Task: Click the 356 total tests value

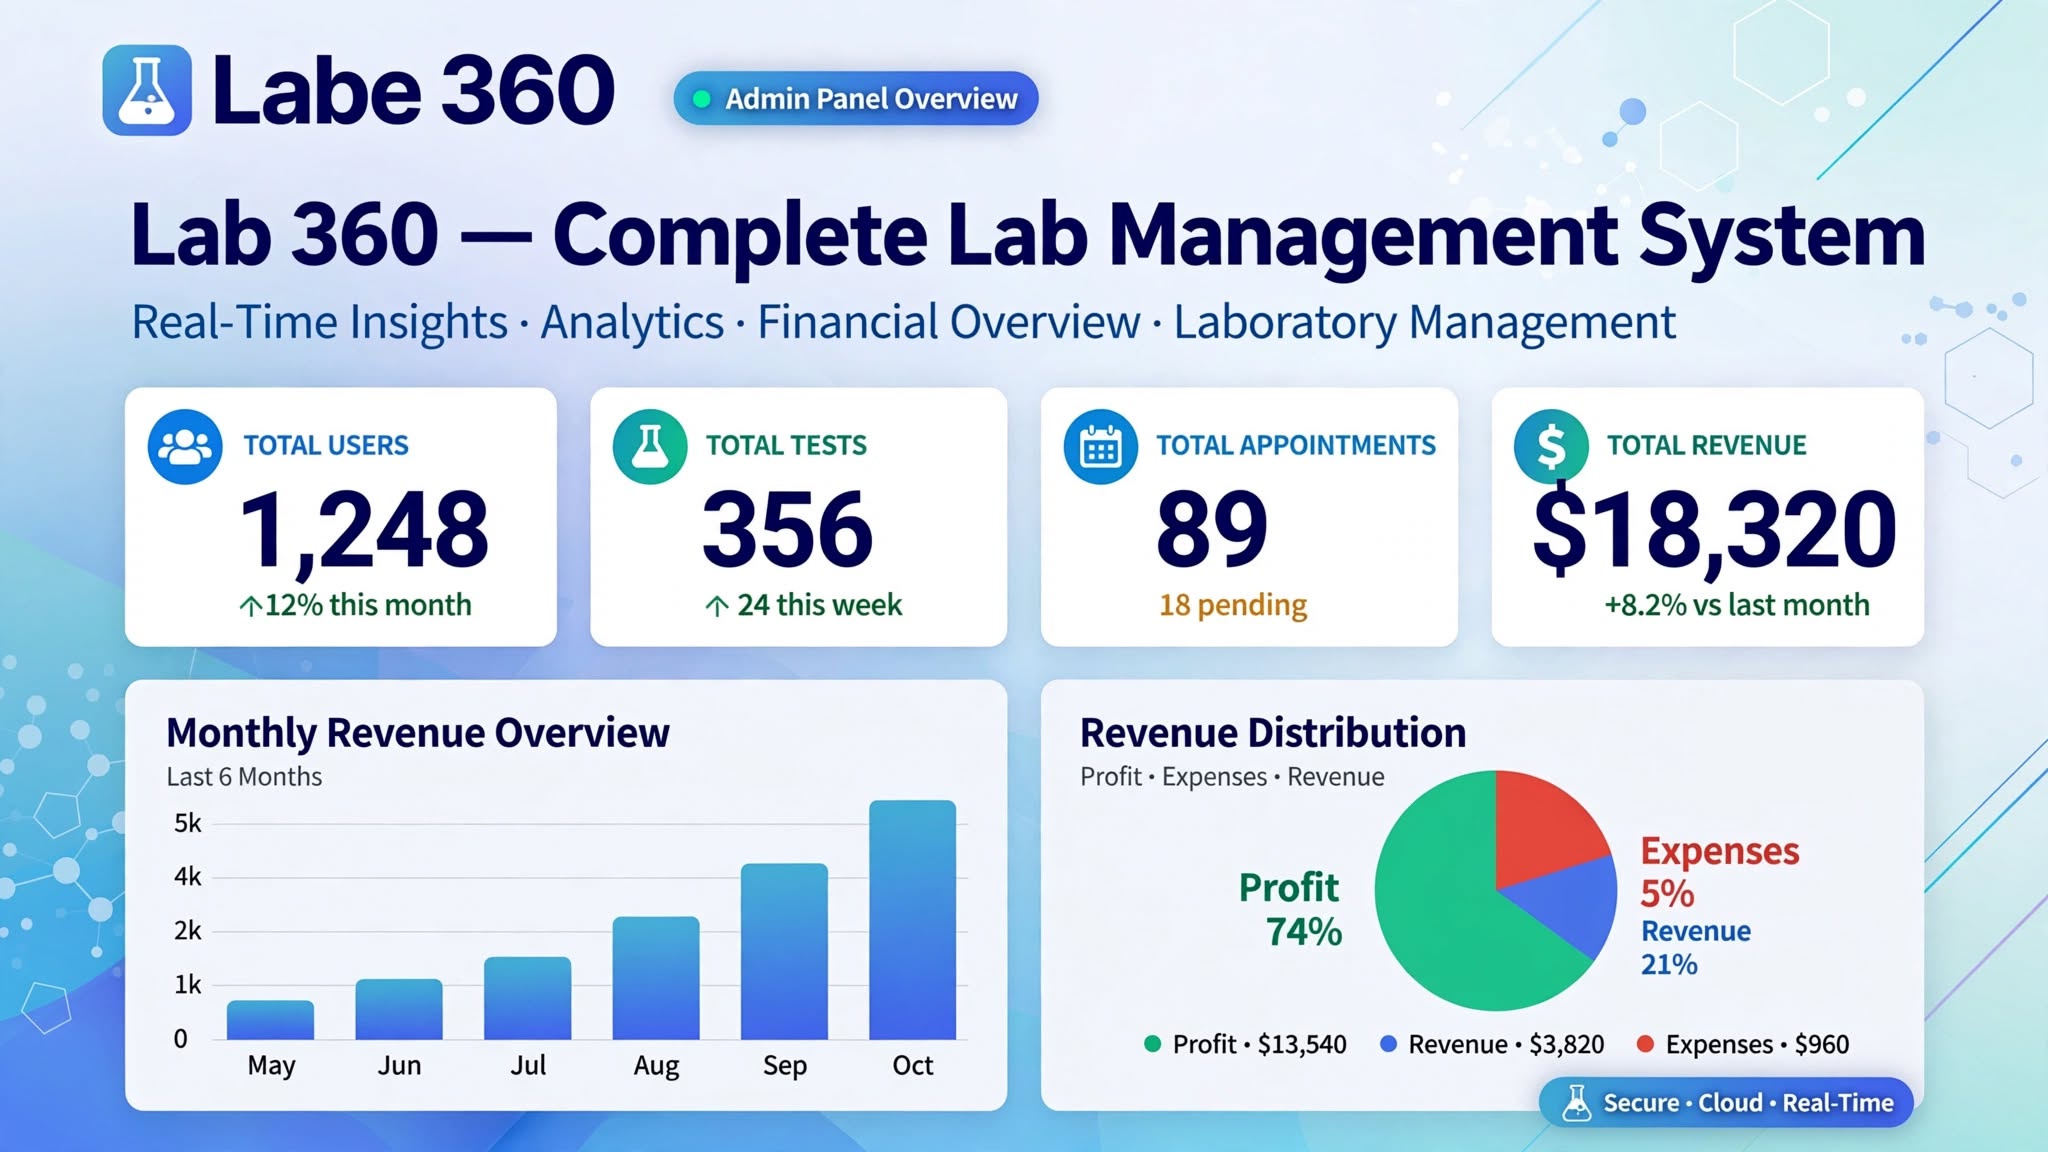Action: coord(788,528)
